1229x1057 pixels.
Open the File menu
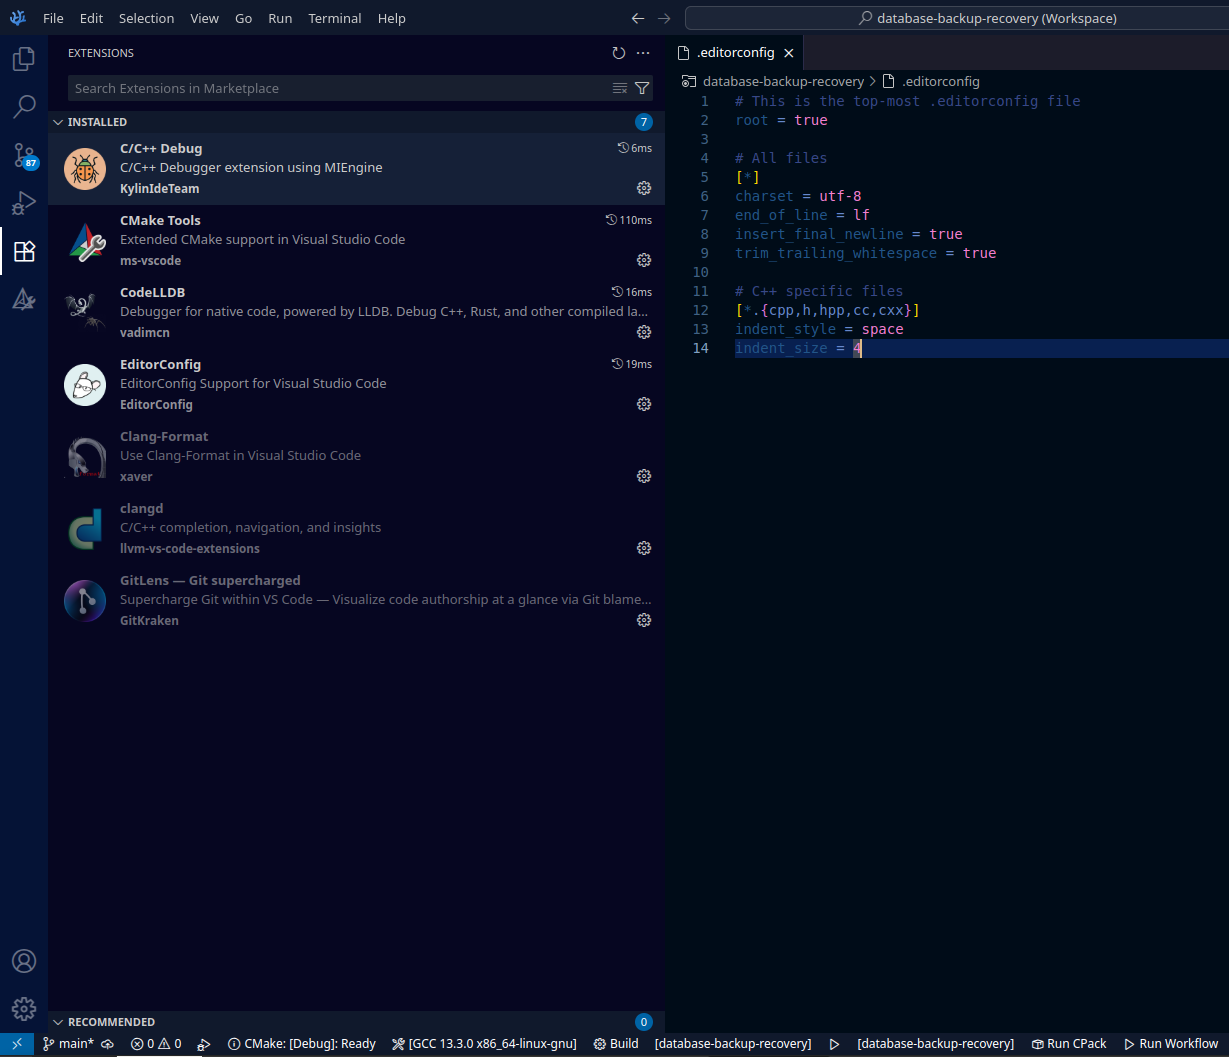(53, 18)
